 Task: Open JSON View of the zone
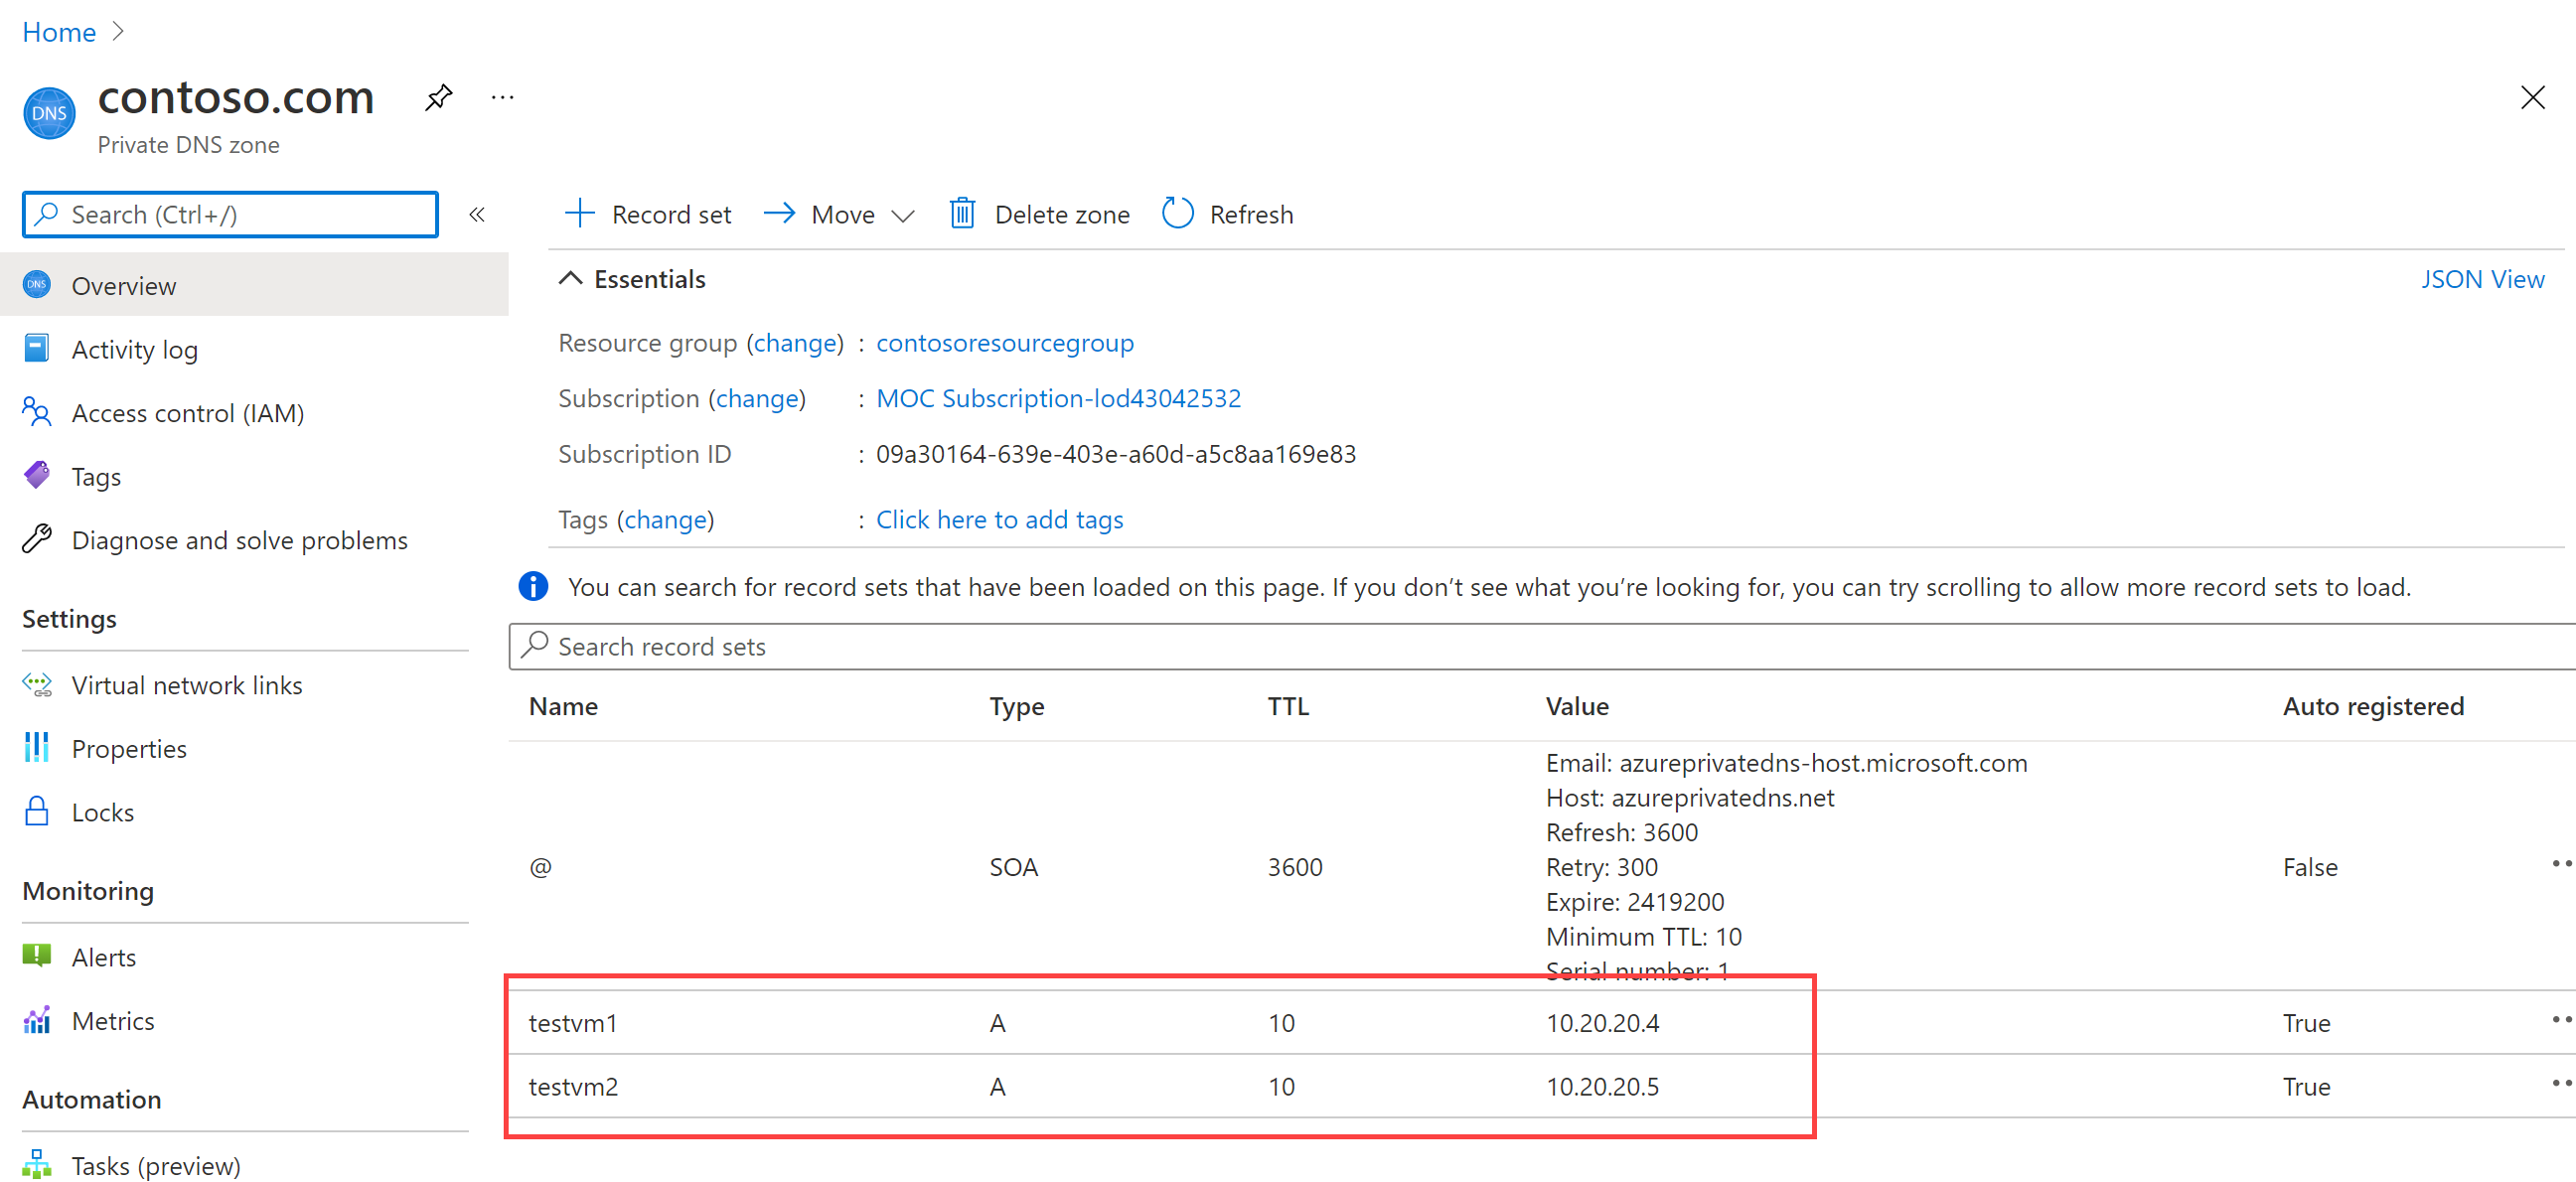pyautogui.click(x=2482, y=278)
